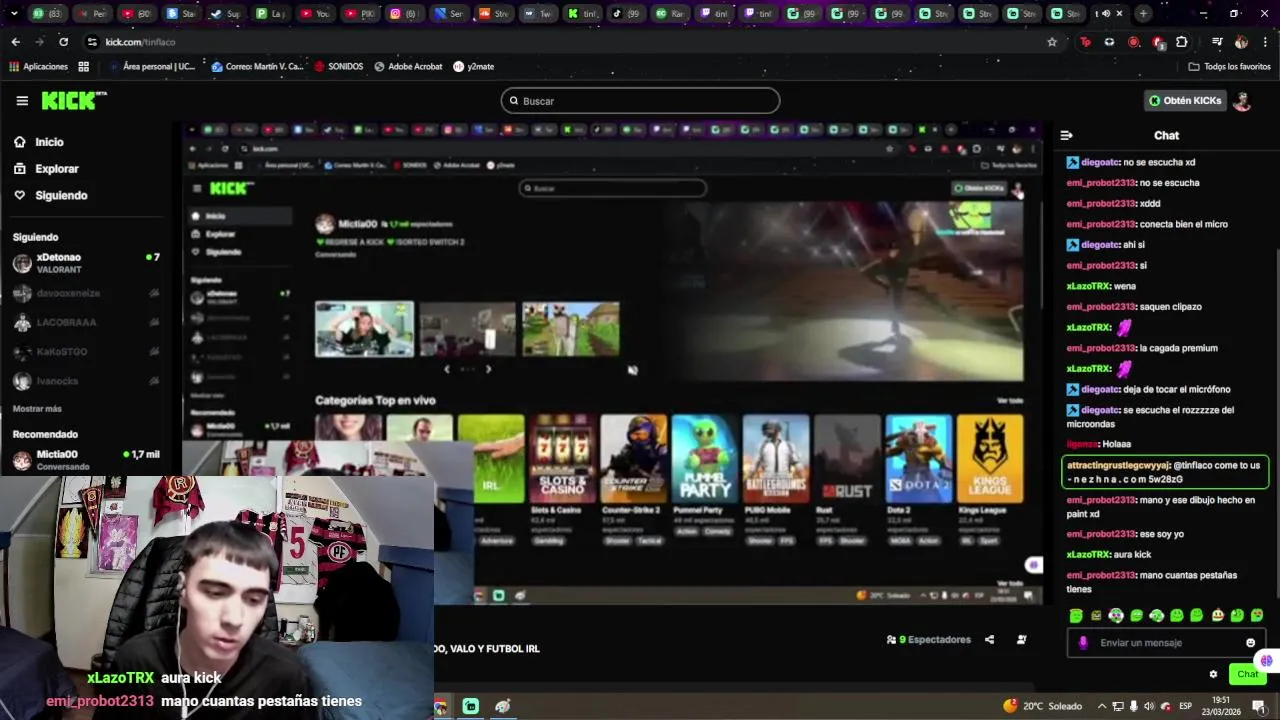1280x720 pixels.
Task: Open a new browser tab
Action: [x=1143, y=14]
